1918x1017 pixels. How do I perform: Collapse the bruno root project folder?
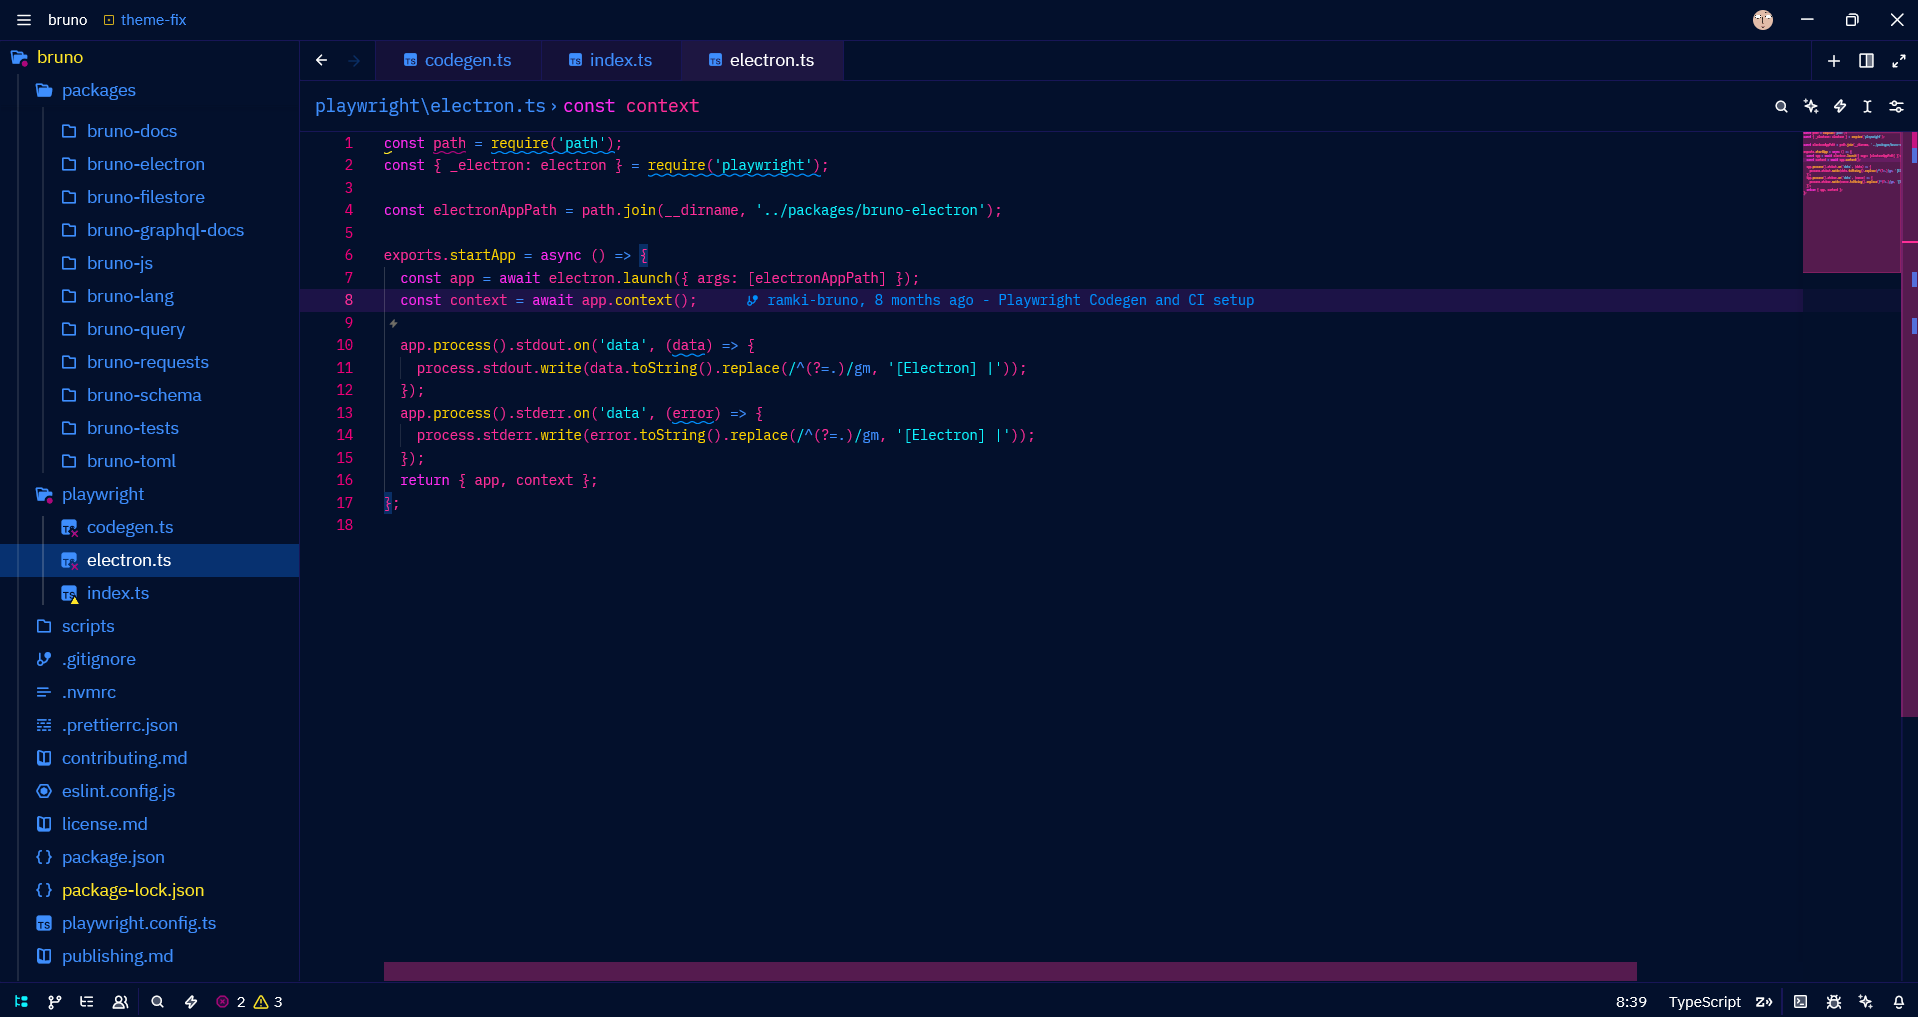[60, 57]
